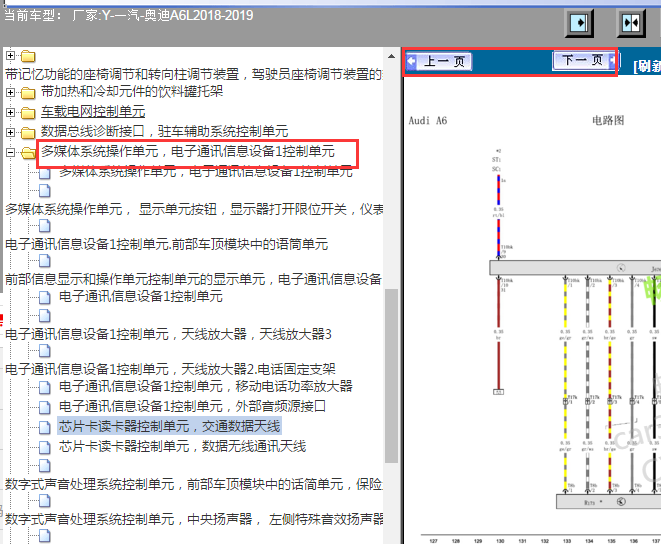
Task: Click the grey control unit bar in diagram
Action: [x=575, y=268]
